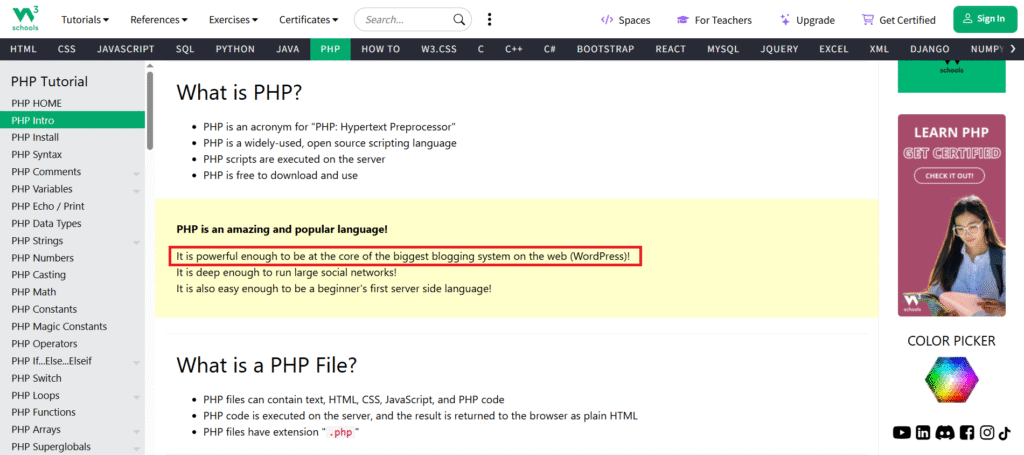Select the PYTHON tab in navbar

pos(235,48)
